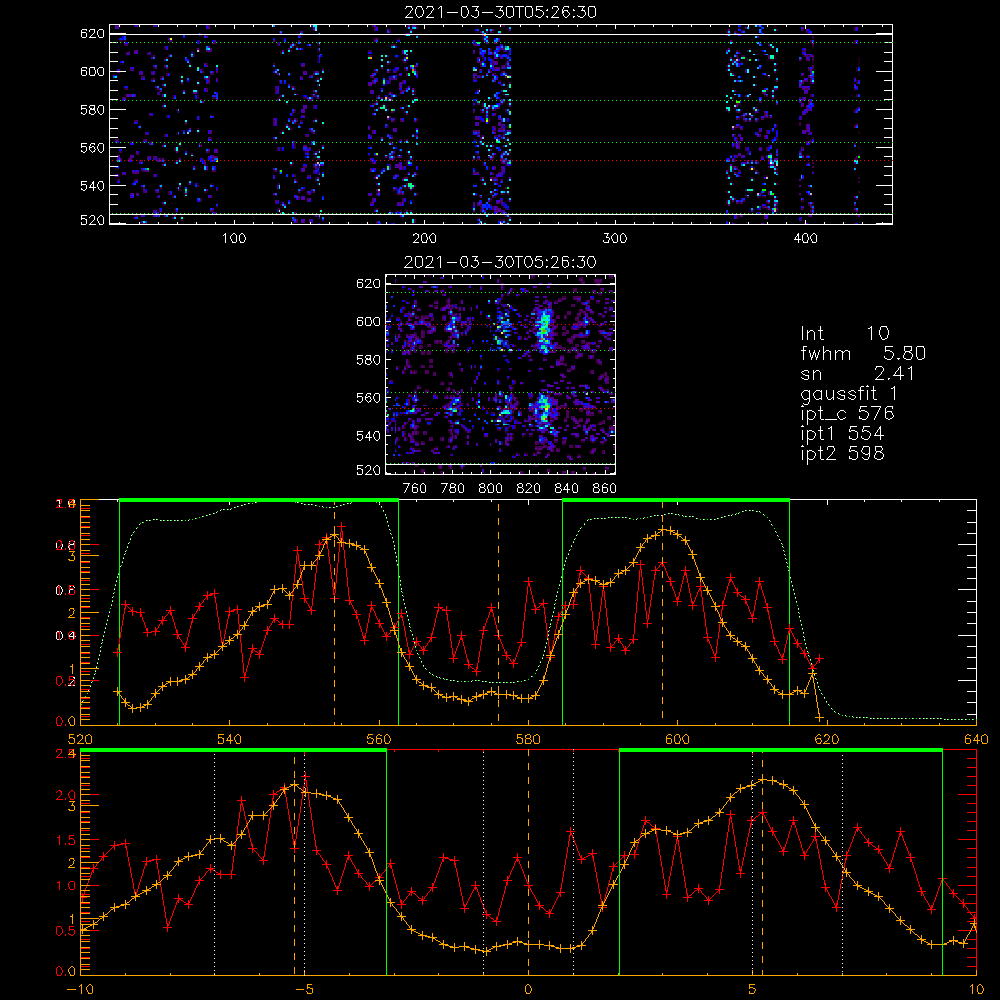
Task: Click red y-axis label 1.5 of bottom plot
Action: 66,840
